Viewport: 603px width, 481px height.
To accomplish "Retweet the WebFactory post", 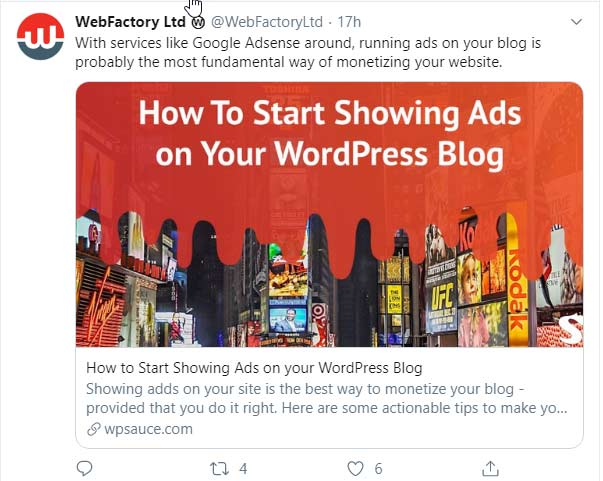I will 220,469.
